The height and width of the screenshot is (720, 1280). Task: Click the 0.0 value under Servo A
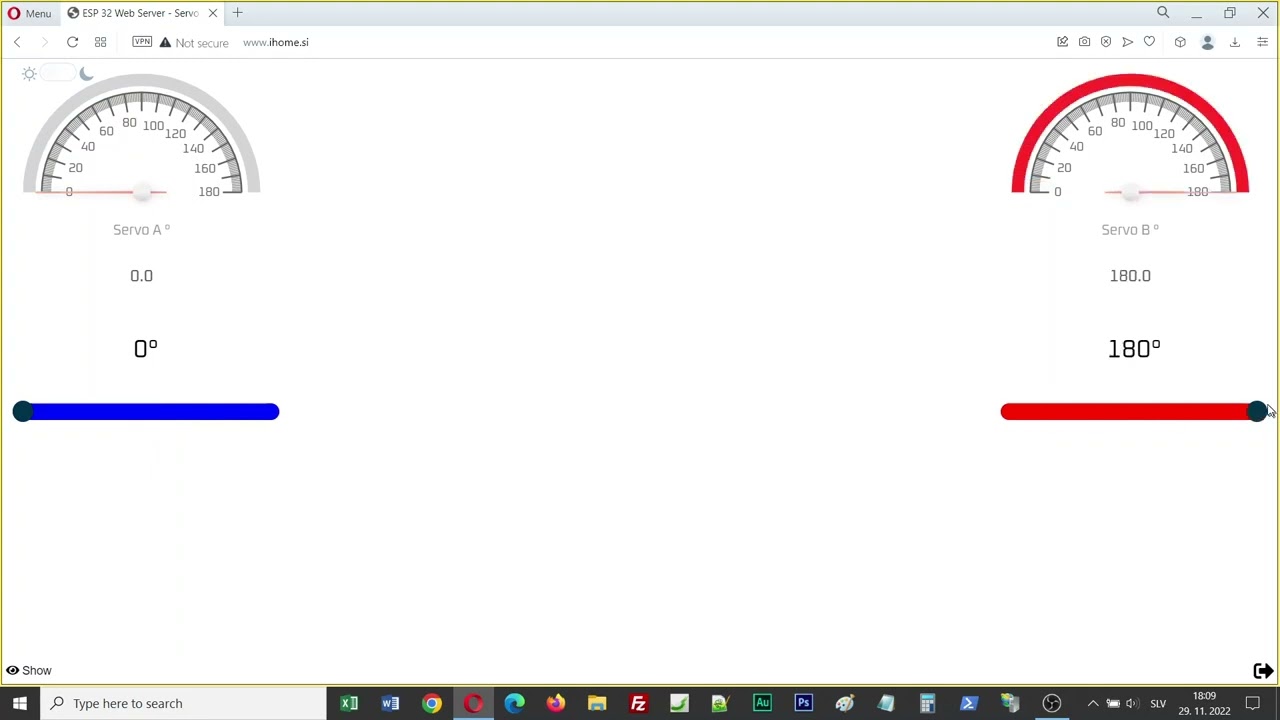pyautogui.click(x=141, y=275)
